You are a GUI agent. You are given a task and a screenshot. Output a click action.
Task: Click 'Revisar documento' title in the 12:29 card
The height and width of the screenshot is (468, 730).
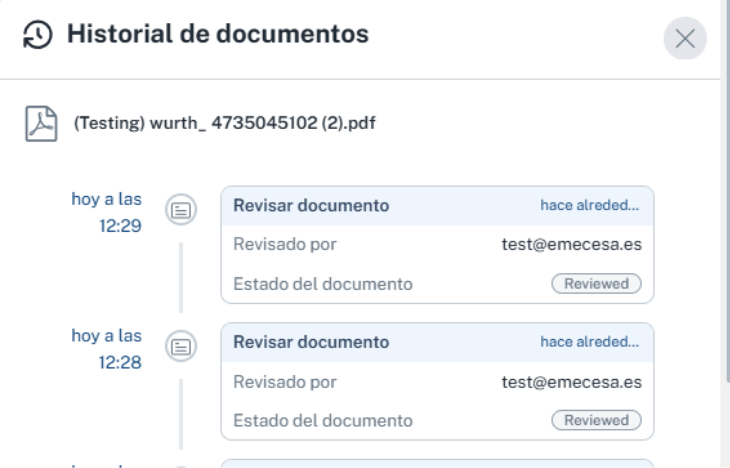coord(311,206)
